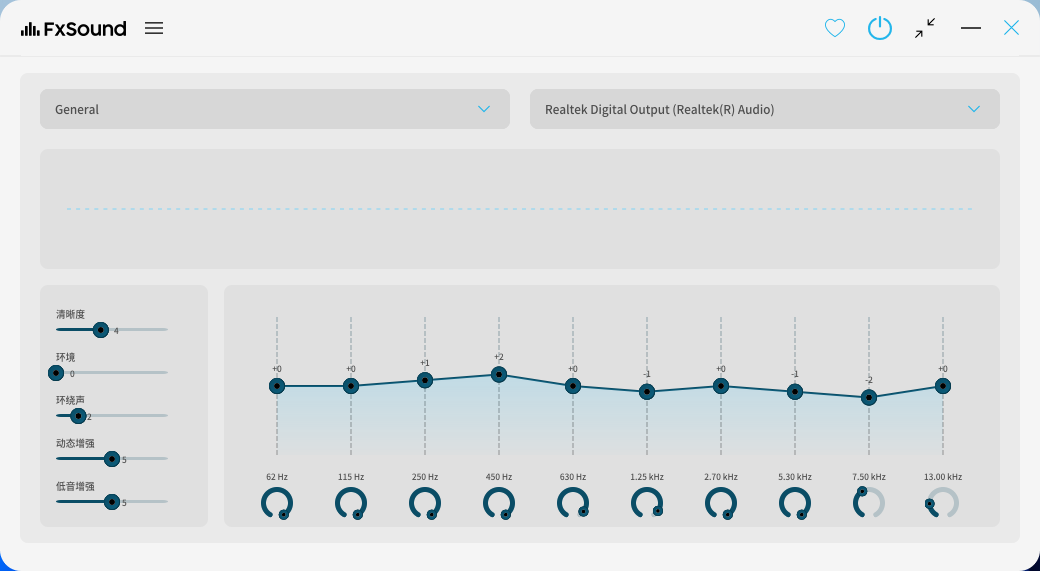Click the 环绕声 slider handle
Viewport: 1040px width, 571px height.
coord(78,416)
